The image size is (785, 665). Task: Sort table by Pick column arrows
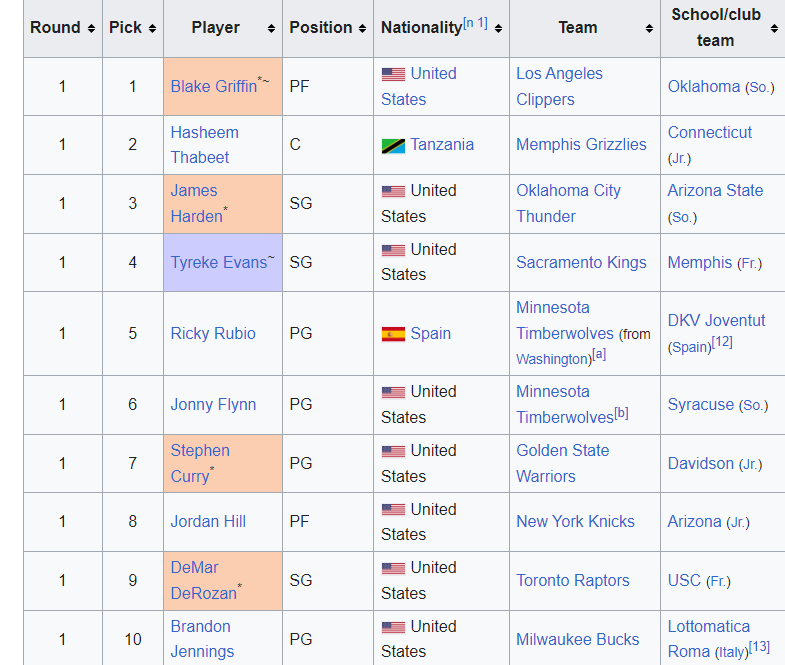point(152,29)
